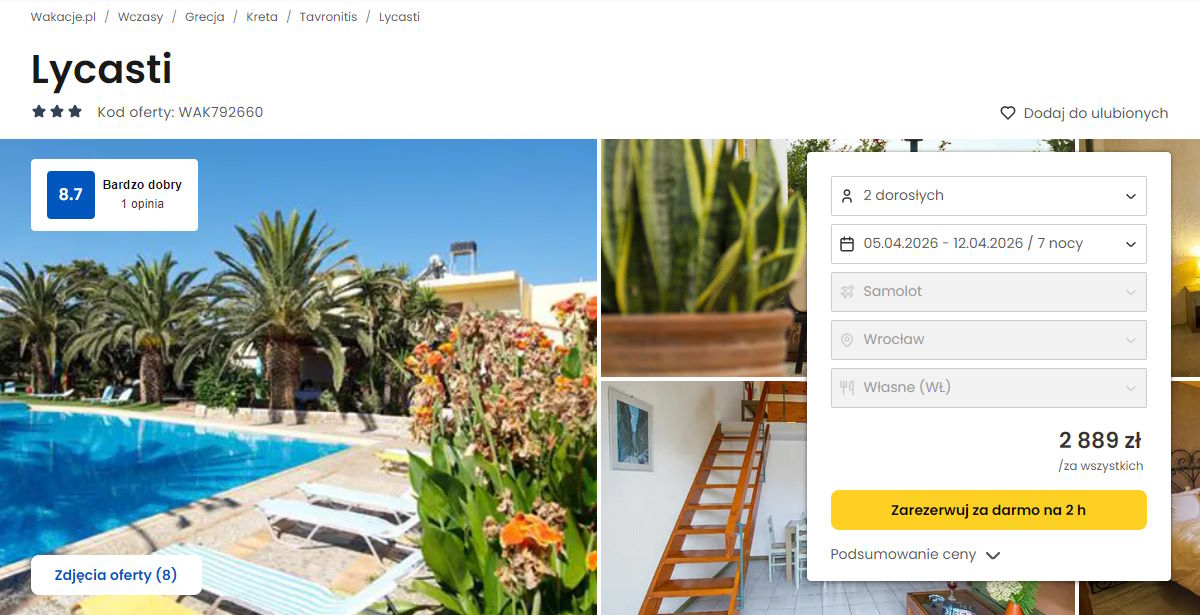Open the Samolot transport dropdown
Screen dimensions: 1200x615
[x=989, y=292]
